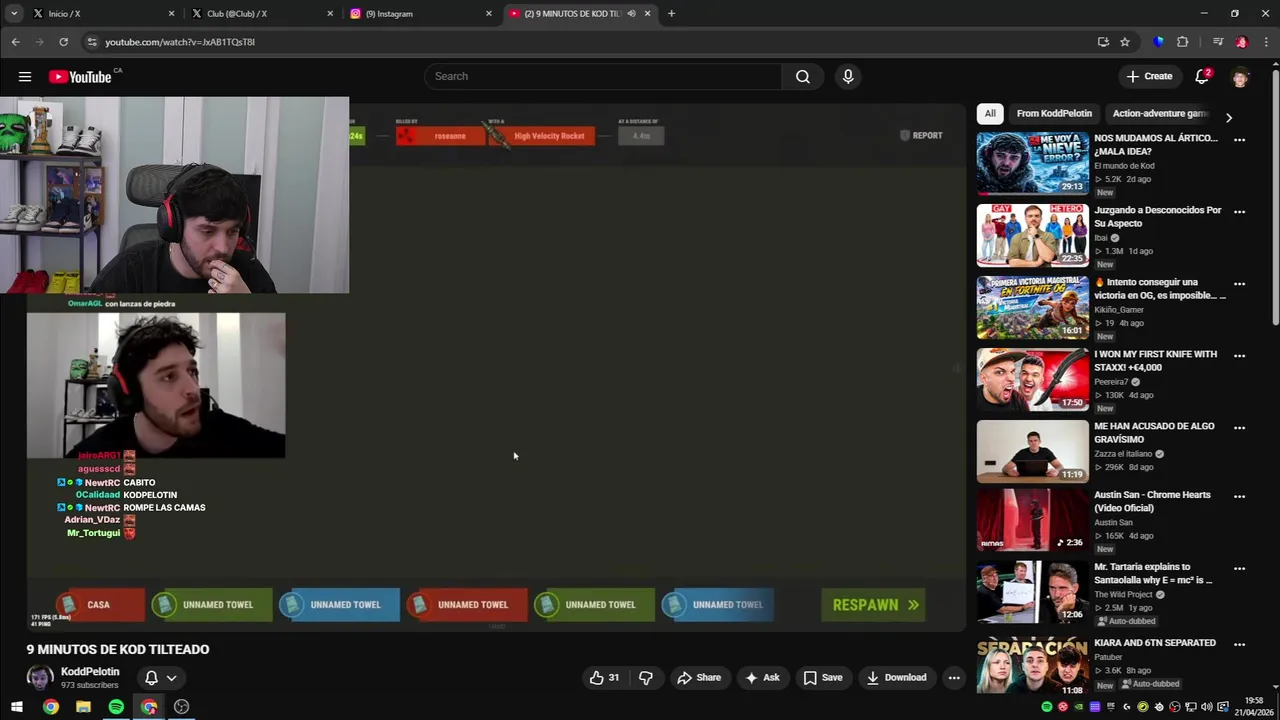This screenshot has height=720, width=1280.
Task: Open NOS MUDAMOS AL ÁRTICO video thumbnail
Action: 1033,163
